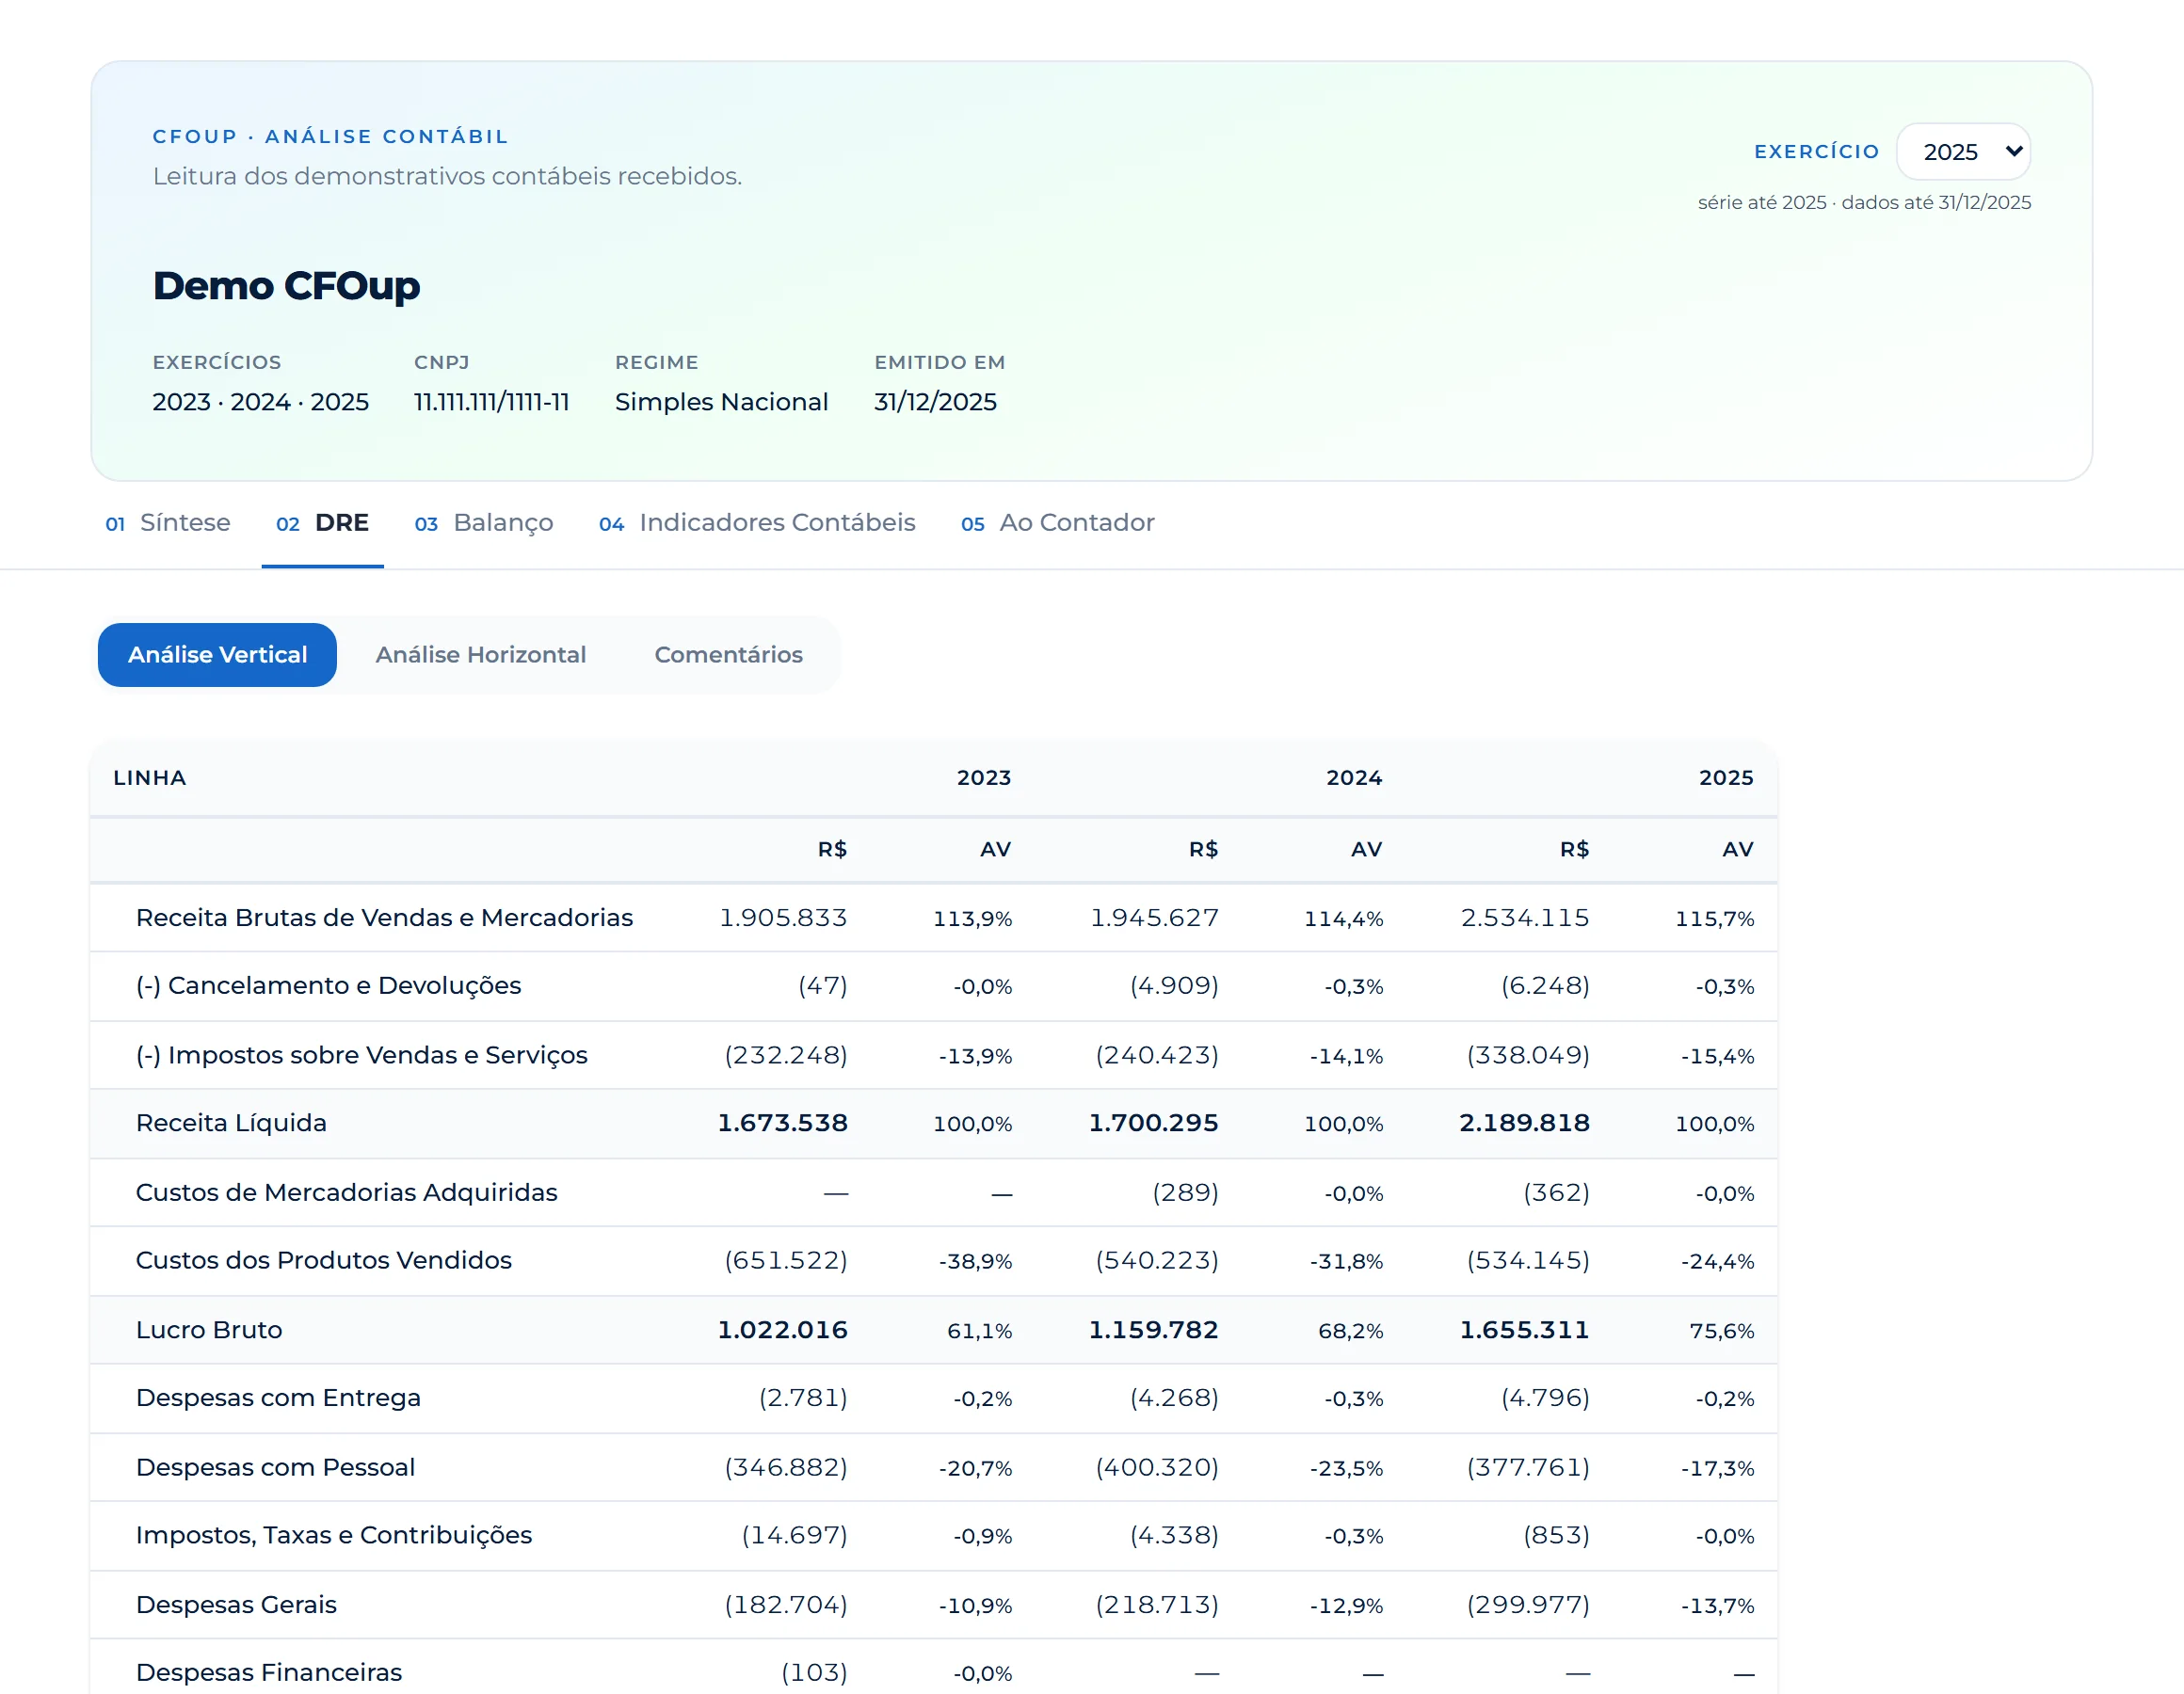This screenshot has height=1694, width=2184.
Task: Select the Despesas com Pessoal row label
Action: [x=275, y=1467]
